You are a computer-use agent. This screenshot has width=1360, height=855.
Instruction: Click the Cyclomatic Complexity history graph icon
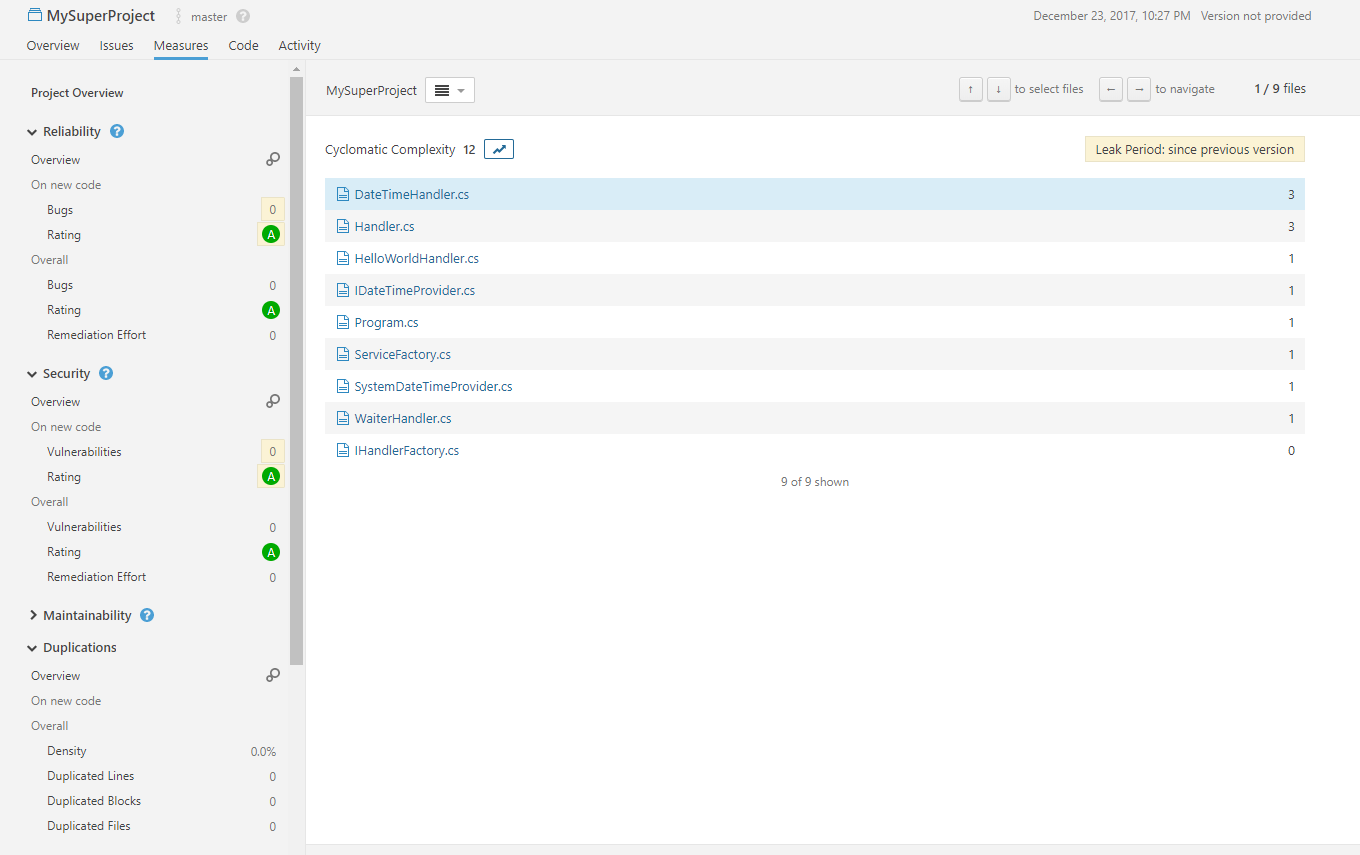[499, 149]
